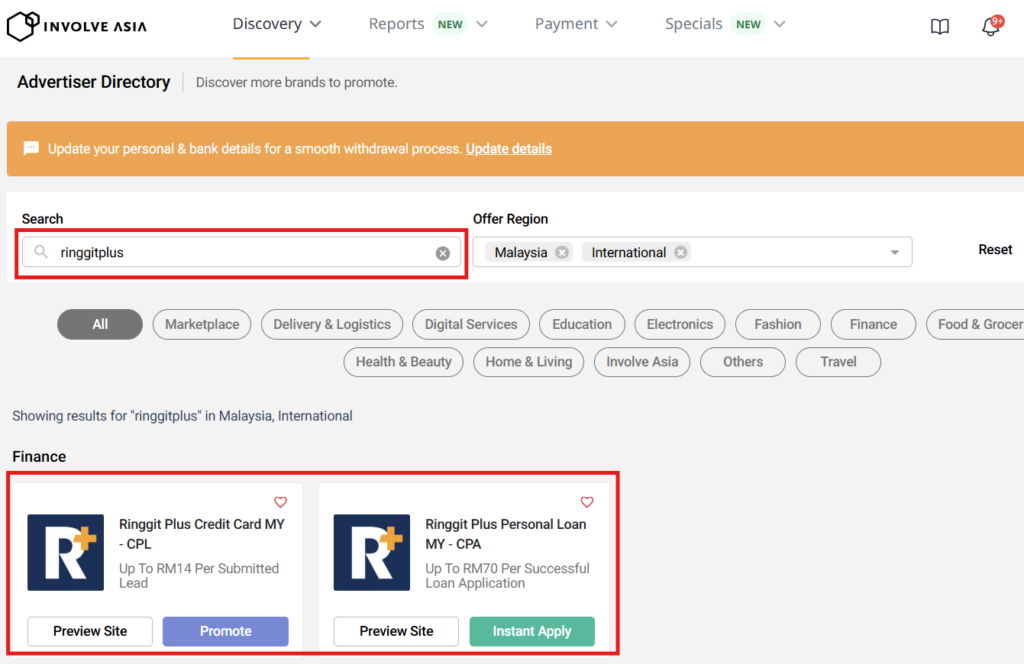Screen dimensions: 1024x664
Task: Open the Specials menu
Action: (725, 24)
